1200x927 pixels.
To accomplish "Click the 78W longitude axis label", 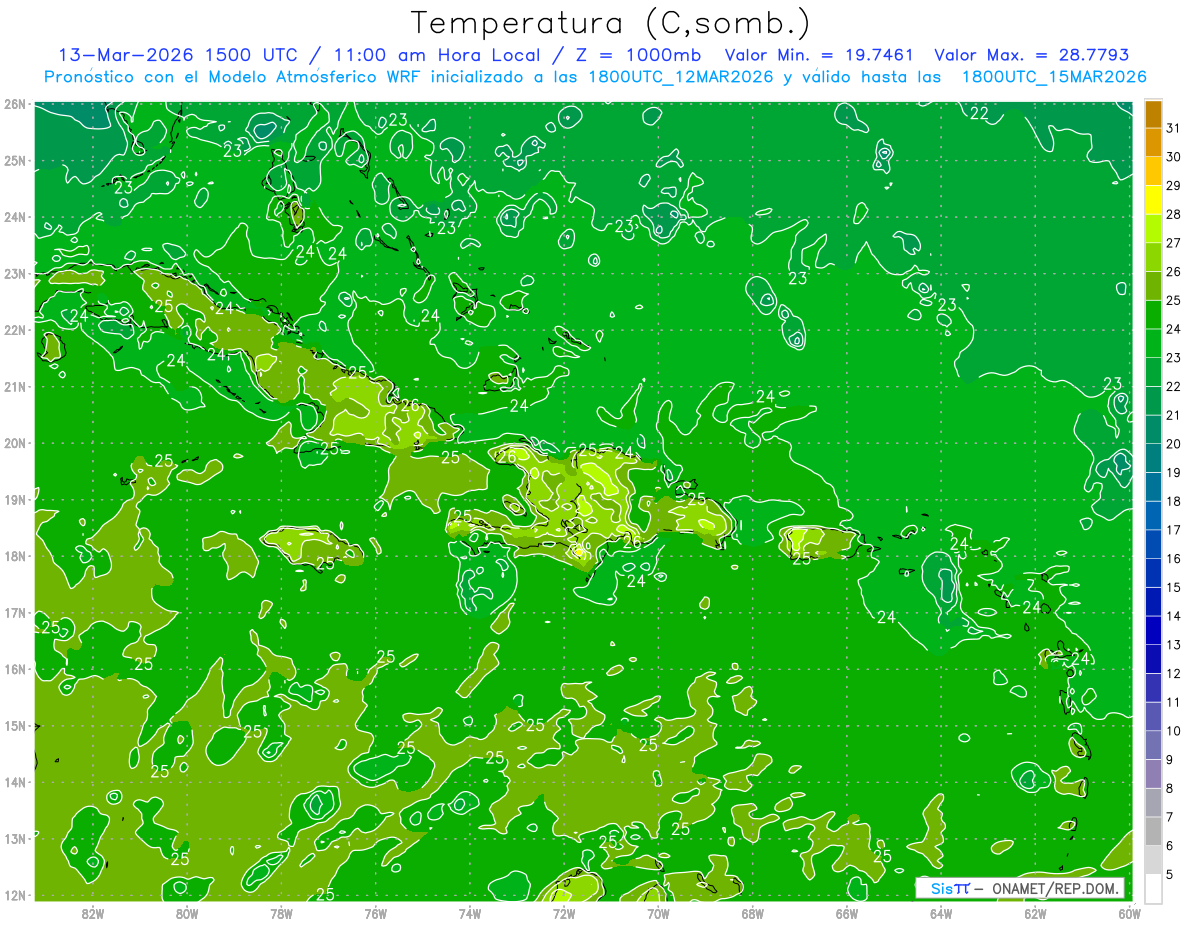I will click(x=281, y=913).
